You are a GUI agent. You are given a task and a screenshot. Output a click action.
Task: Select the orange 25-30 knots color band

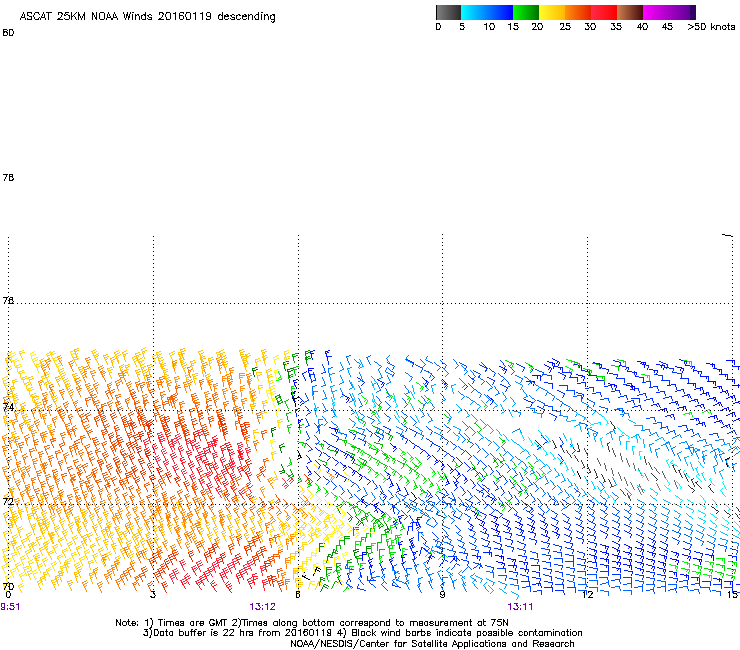pos(578,12)
